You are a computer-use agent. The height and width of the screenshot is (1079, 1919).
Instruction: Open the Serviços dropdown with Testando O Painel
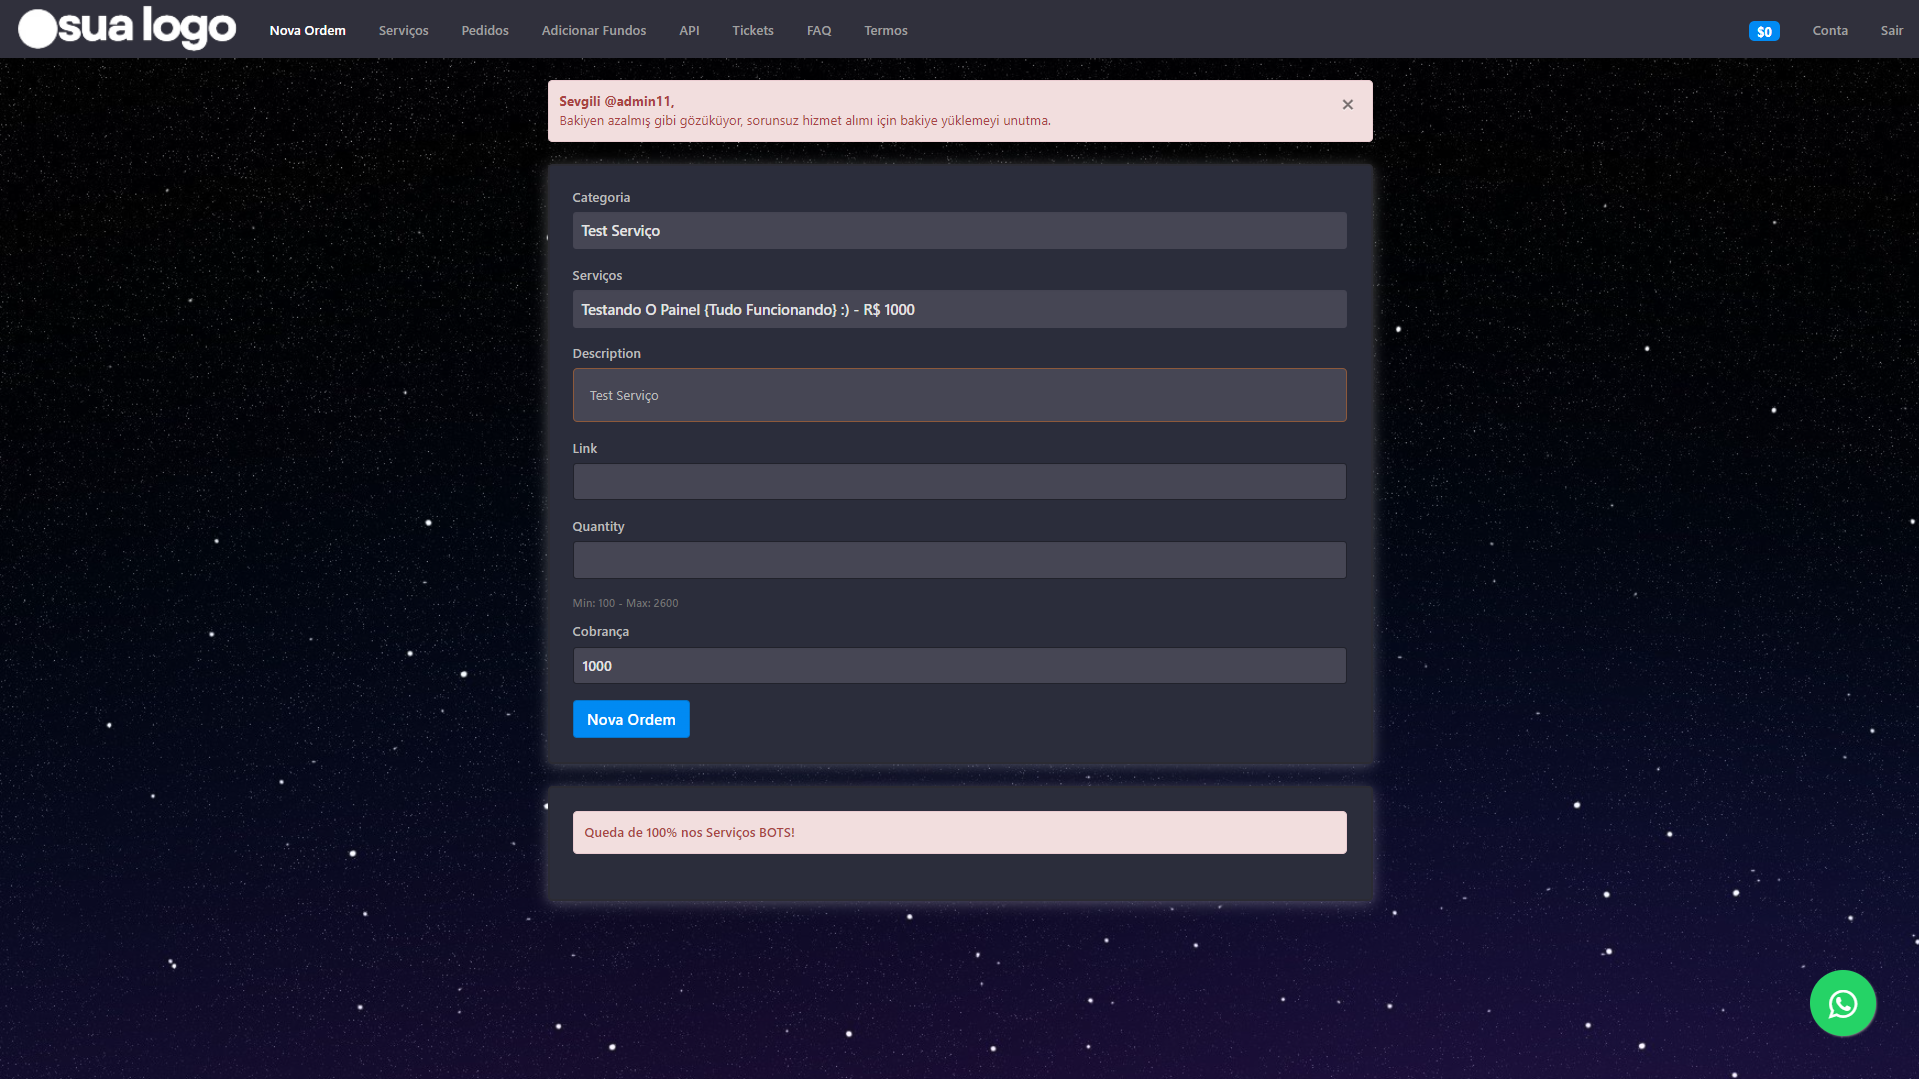point(958,309)
